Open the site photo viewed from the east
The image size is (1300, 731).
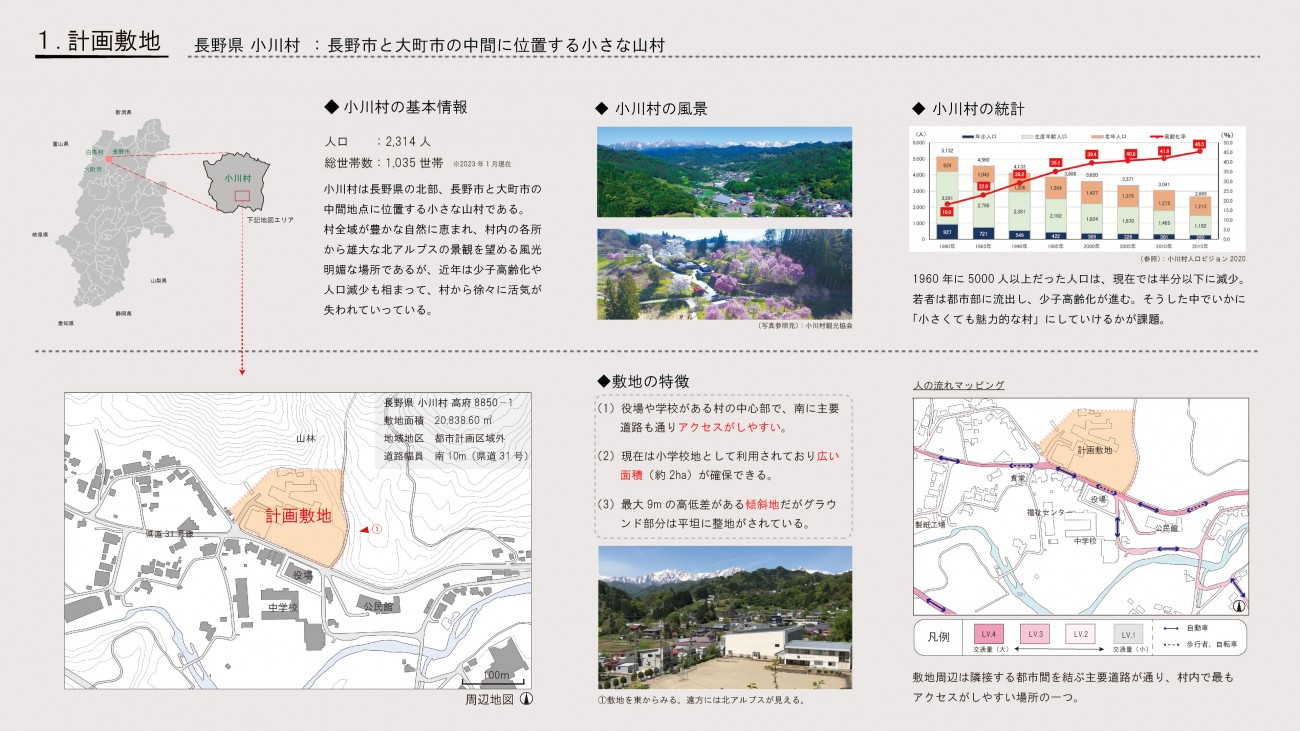click(x=724, y=616)
